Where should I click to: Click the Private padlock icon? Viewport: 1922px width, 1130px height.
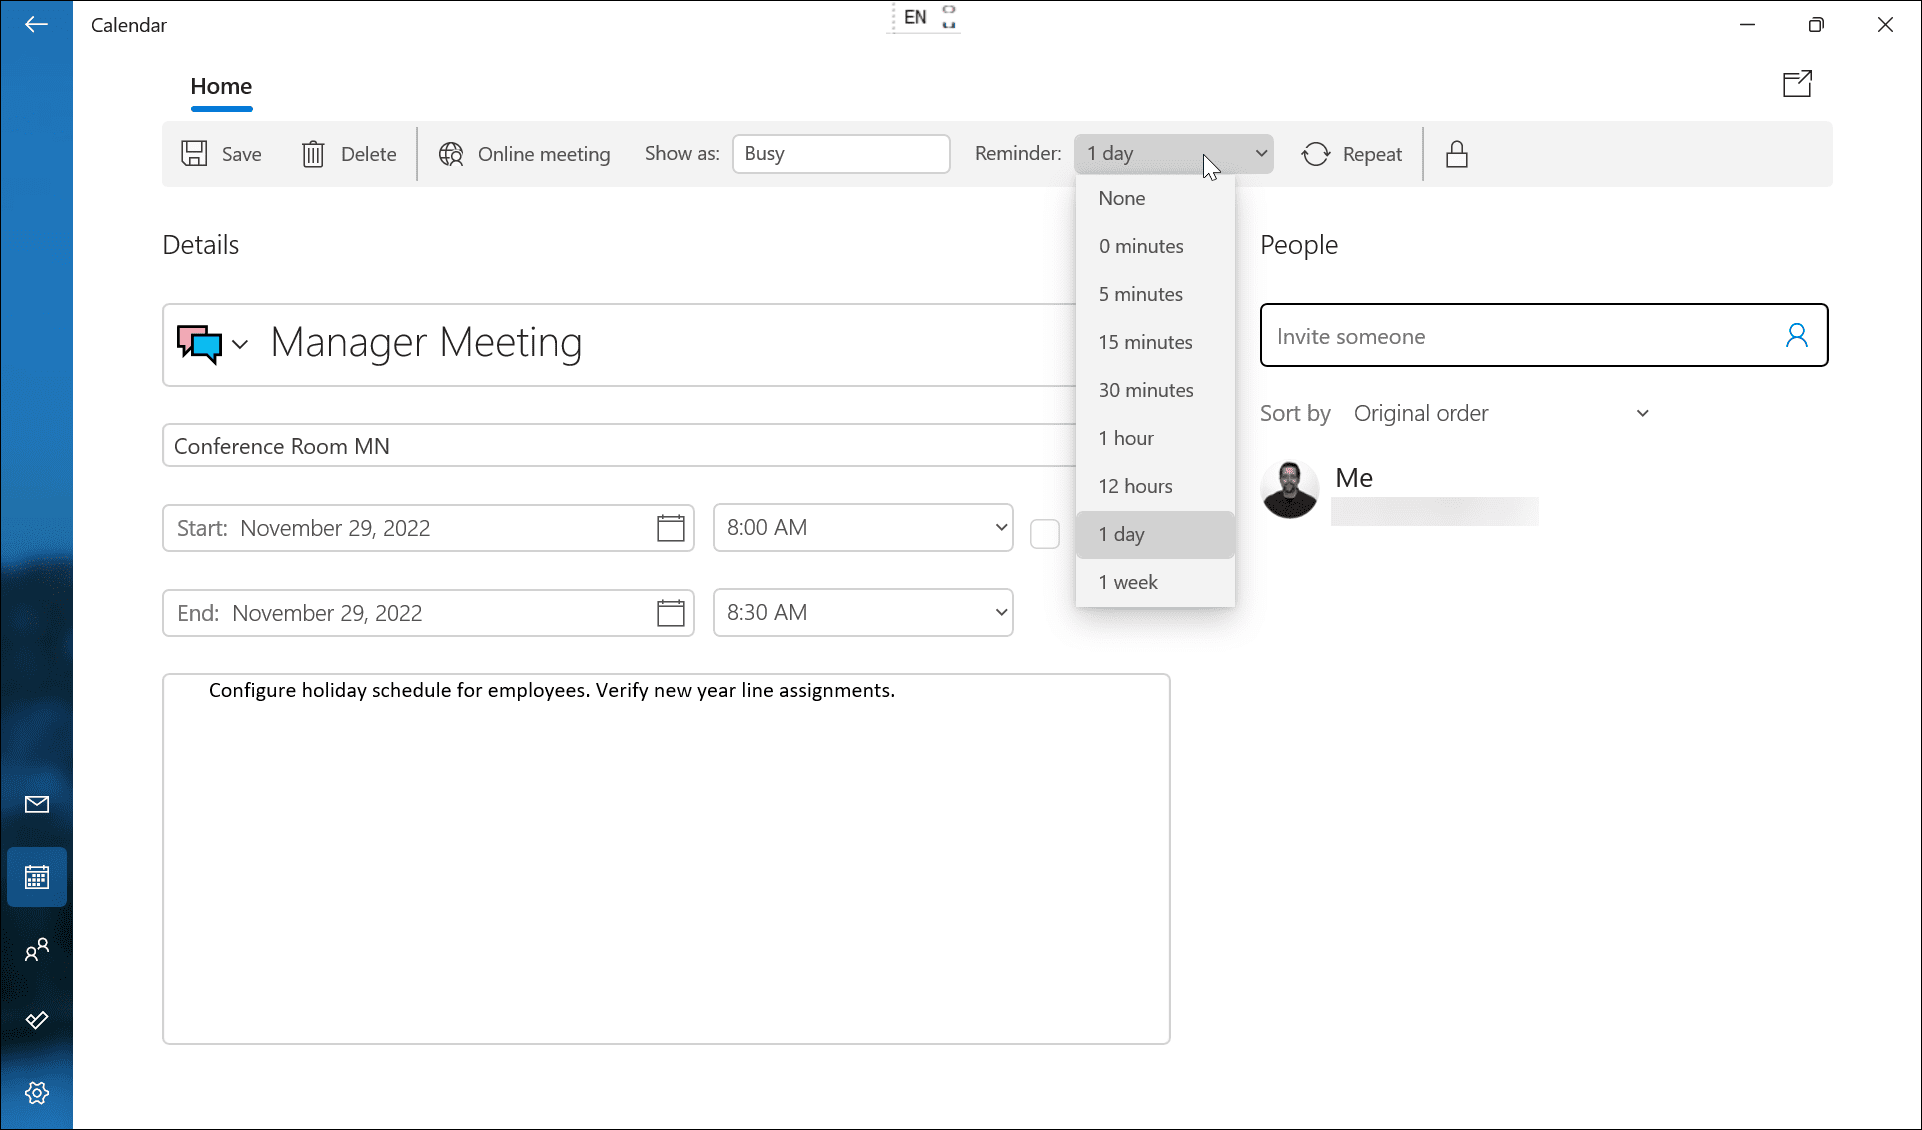point(1457,154)
